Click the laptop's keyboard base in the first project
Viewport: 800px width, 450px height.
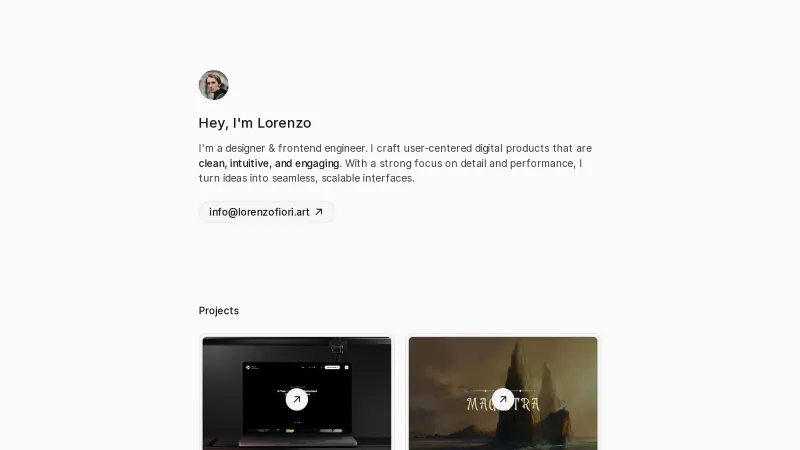click(x=296, y=440)
